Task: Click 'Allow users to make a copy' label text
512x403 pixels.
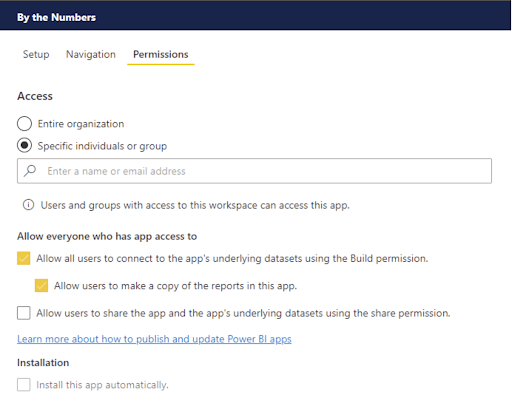Action: (x=175, y=286)
